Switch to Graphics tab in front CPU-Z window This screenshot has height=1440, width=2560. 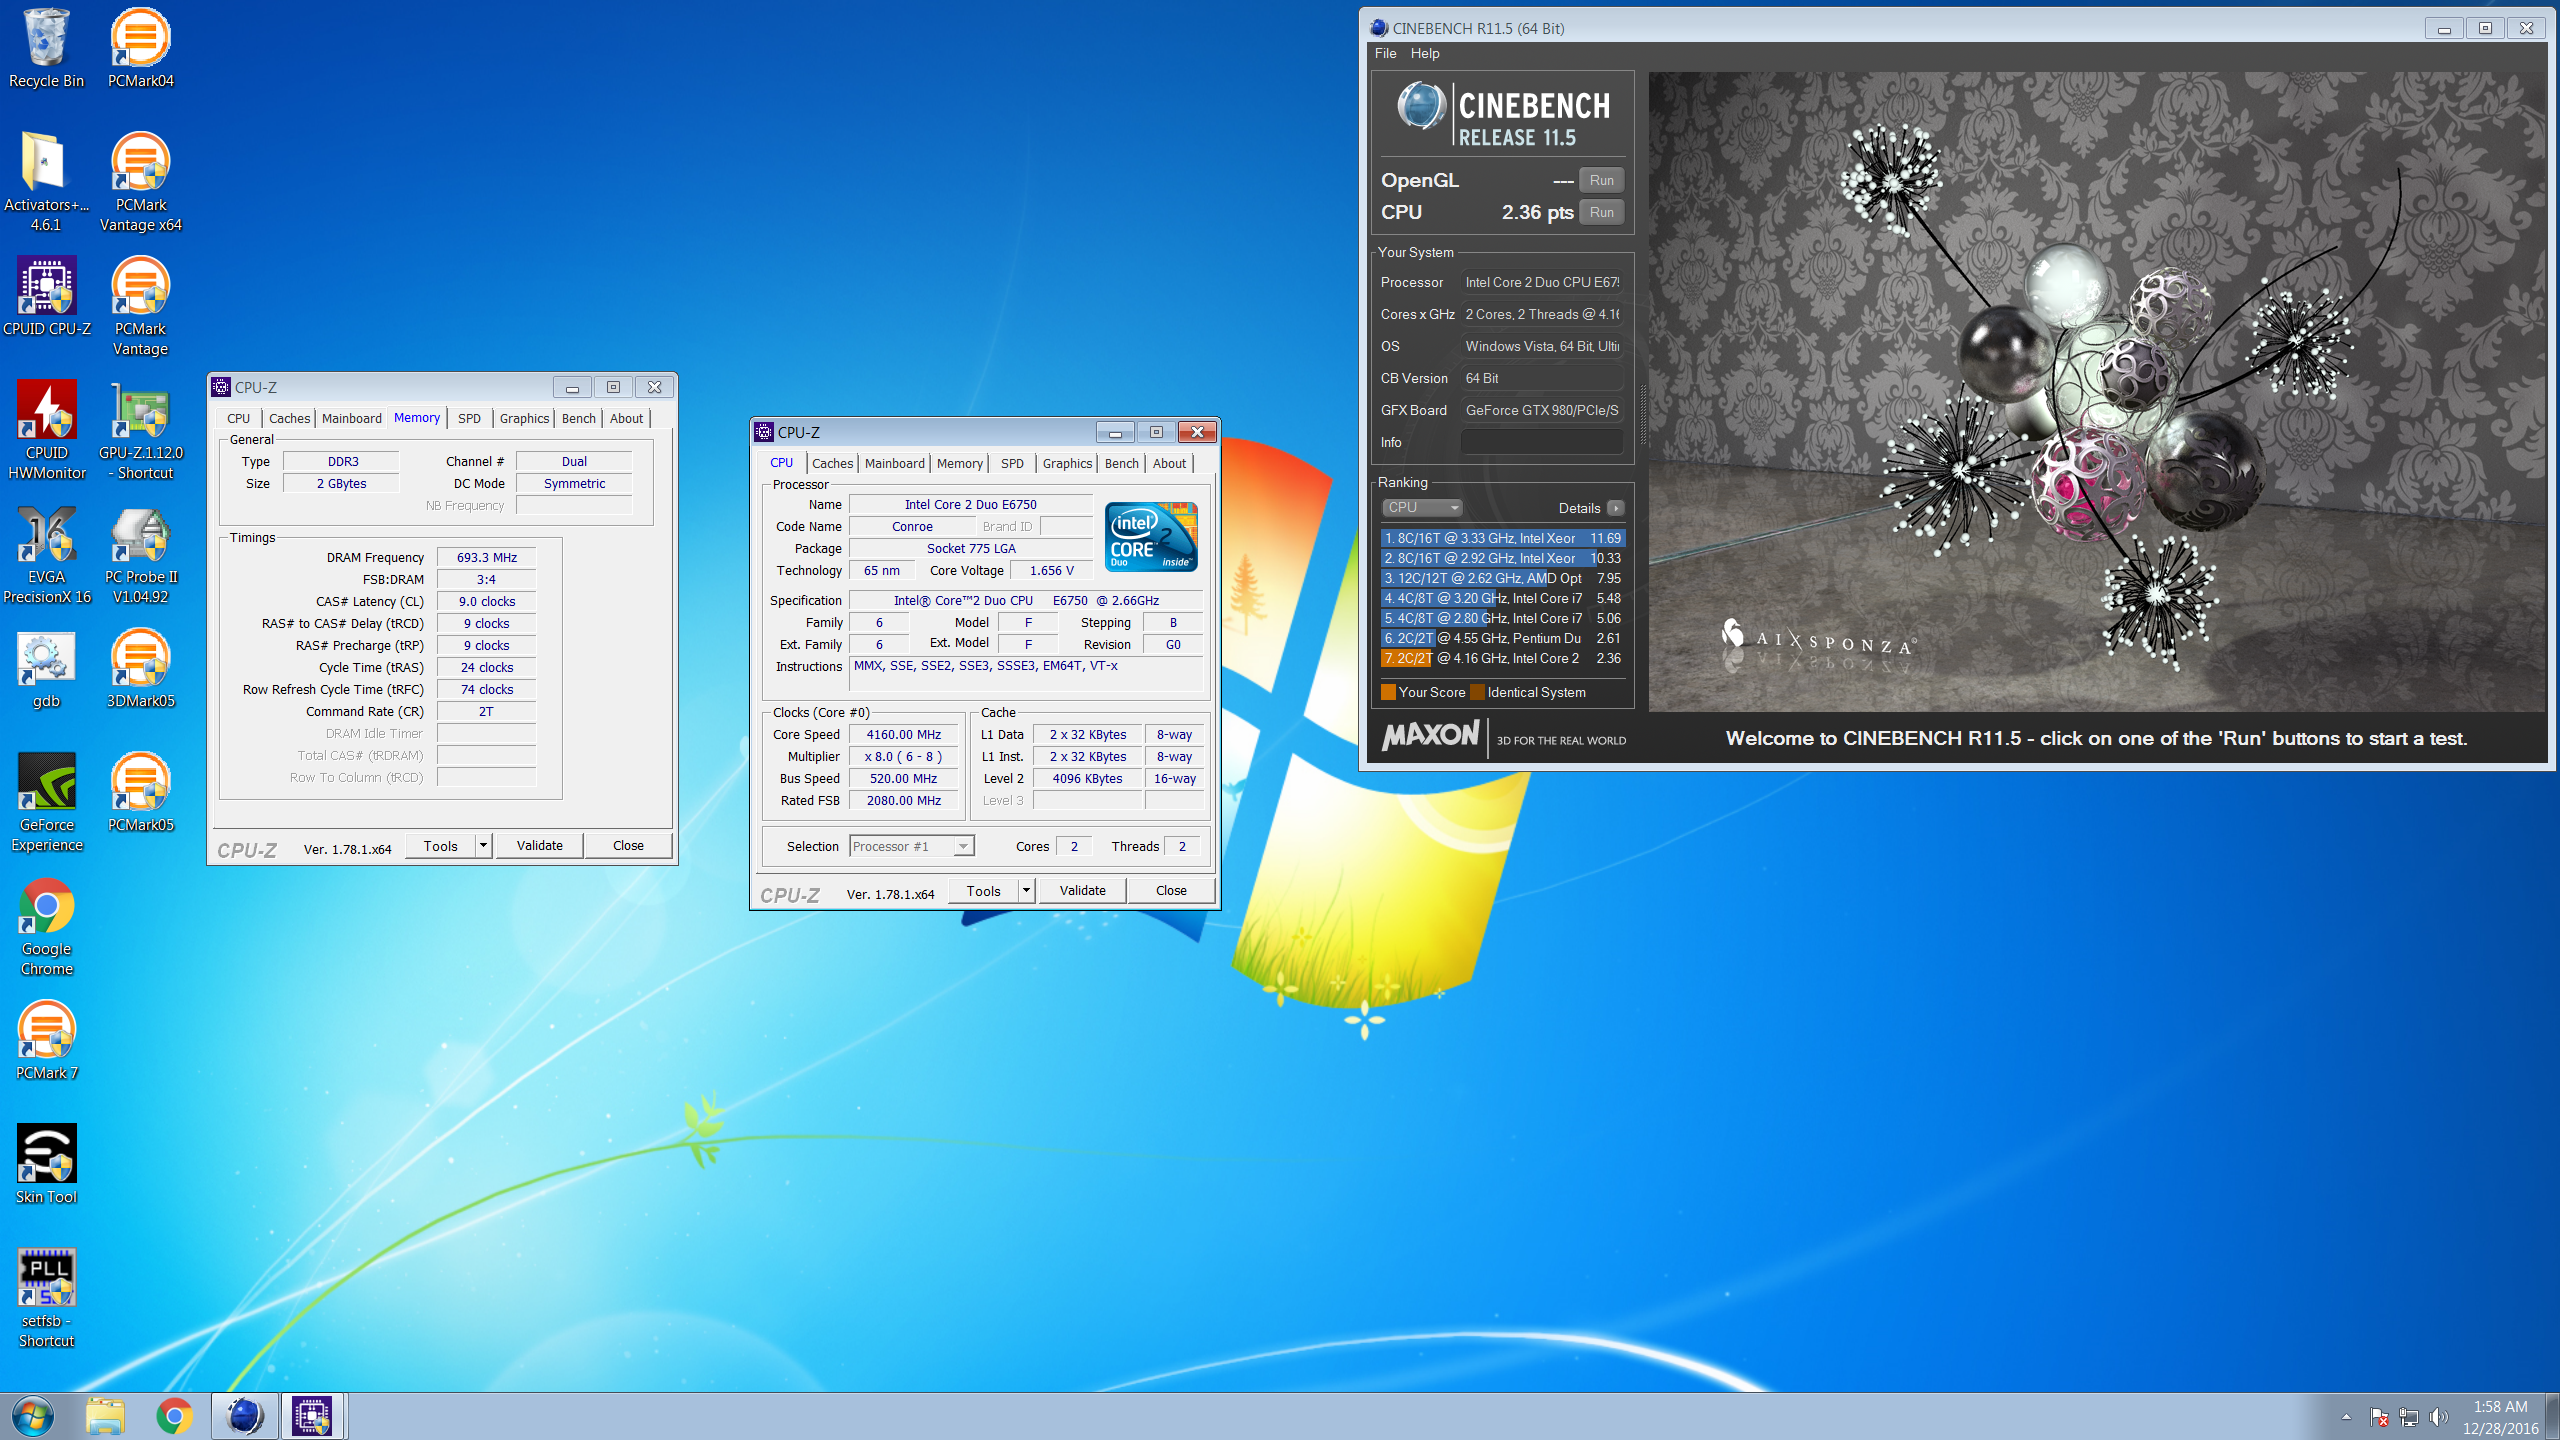[x=1067, y=463]
